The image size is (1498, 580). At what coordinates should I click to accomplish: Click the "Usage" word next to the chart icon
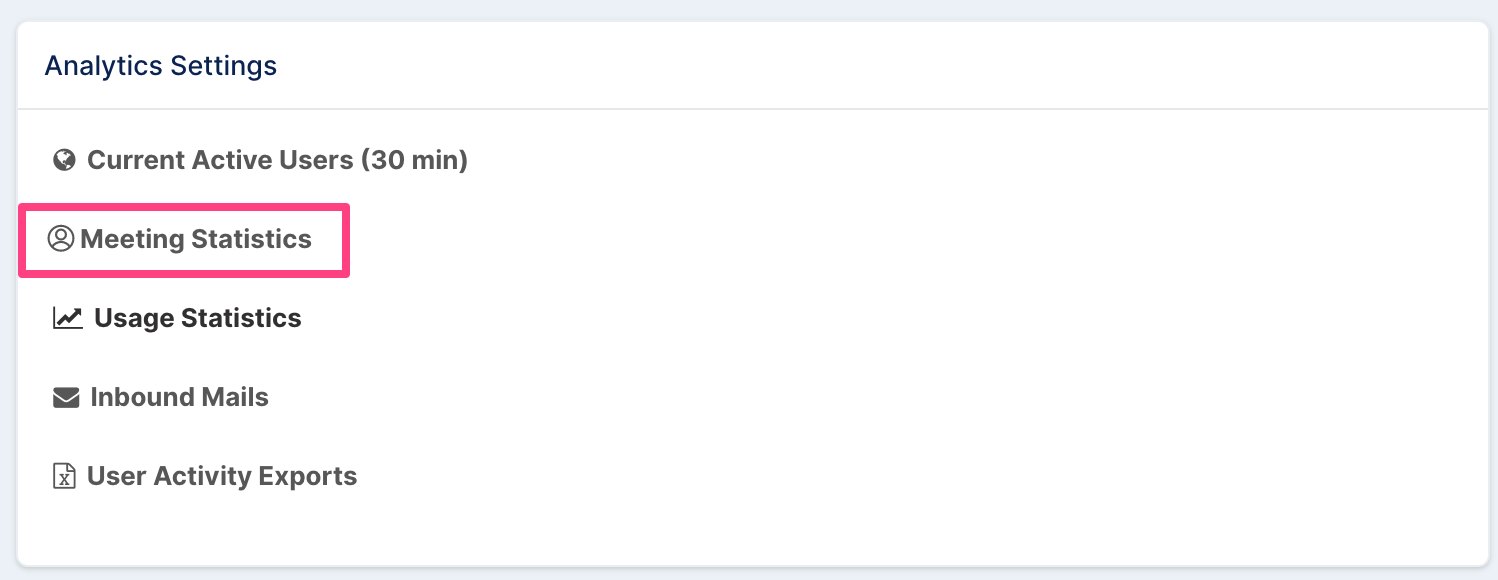tap(134, 319)
